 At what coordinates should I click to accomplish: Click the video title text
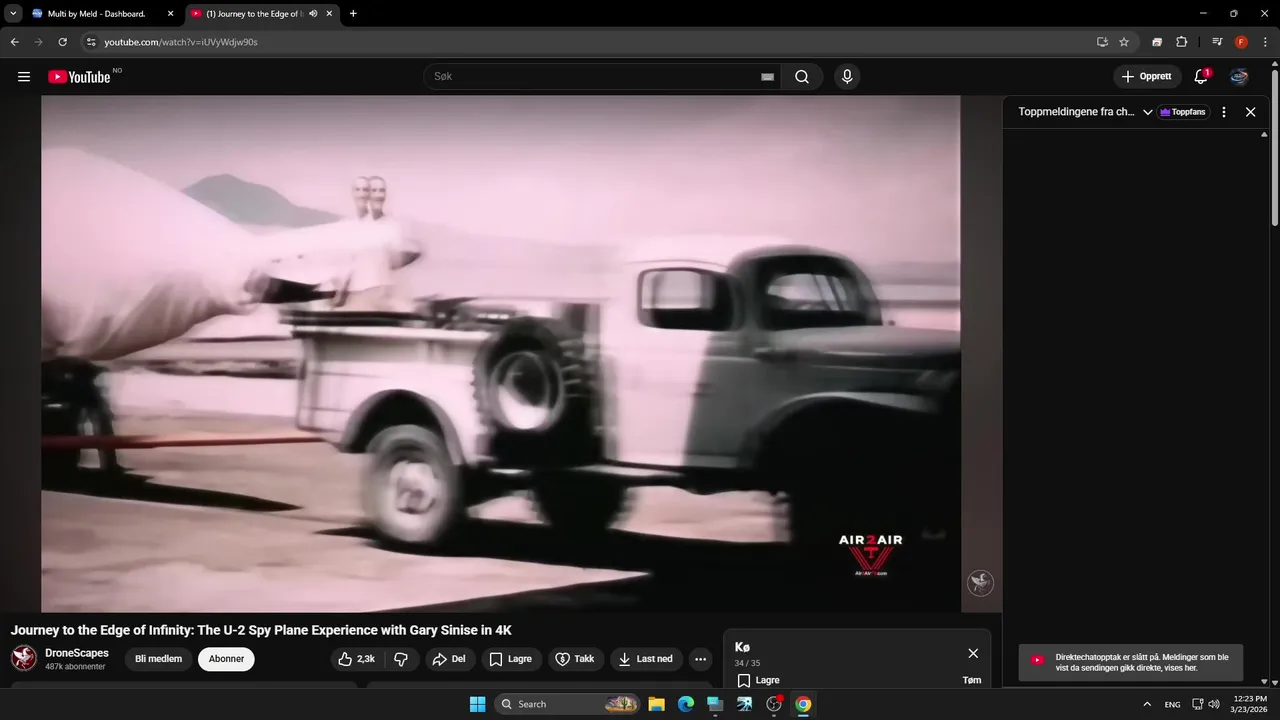(x=261, y=630)
